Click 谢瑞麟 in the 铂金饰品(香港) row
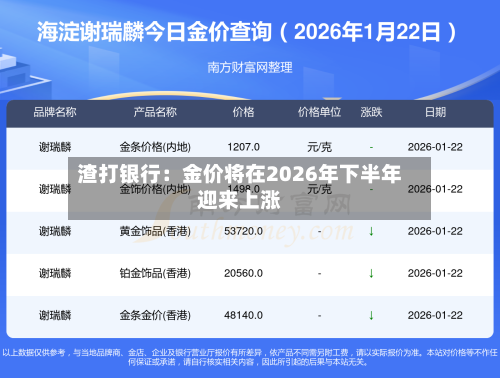The height and width of the screenshot is (378, 500). point(55,273)
